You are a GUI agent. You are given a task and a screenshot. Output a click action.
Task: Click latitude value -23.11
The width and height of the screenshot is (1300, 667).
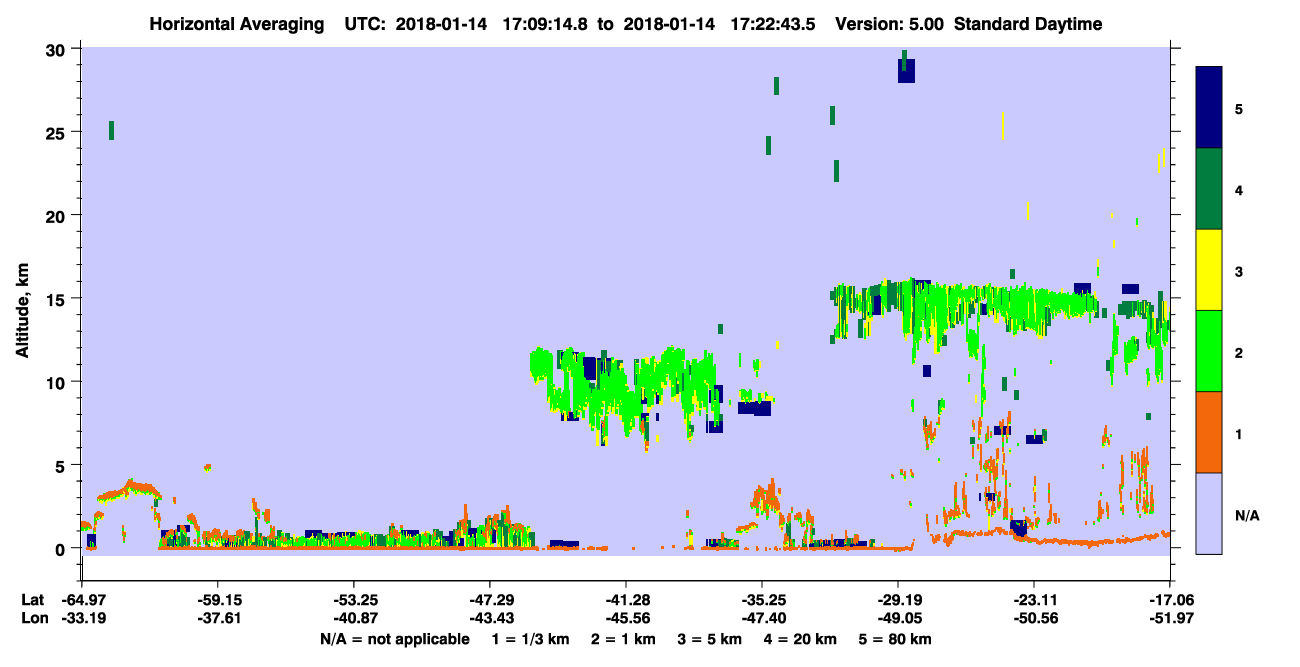pyautogui.click(x=1033, y=600)
